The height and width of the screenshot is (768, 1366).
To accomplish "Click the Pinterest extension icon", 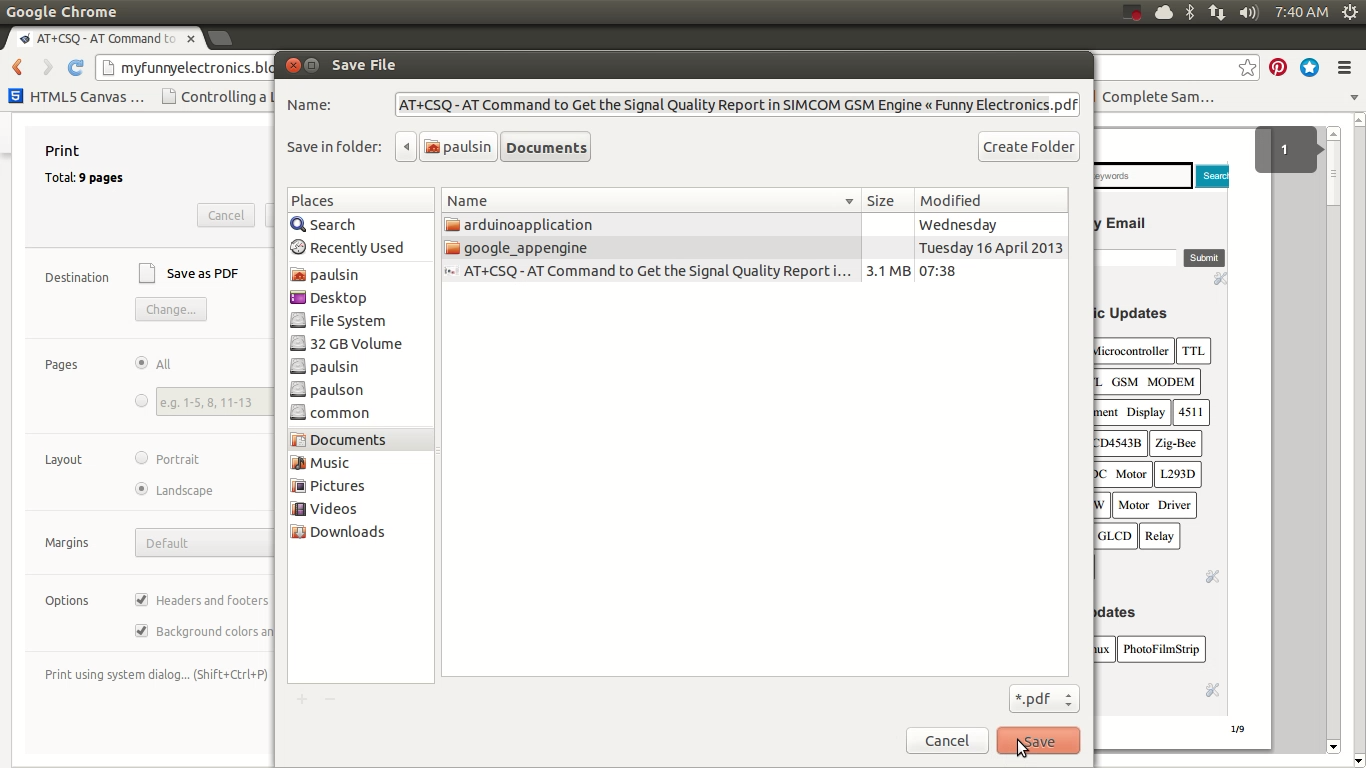I will (1278, 68).
